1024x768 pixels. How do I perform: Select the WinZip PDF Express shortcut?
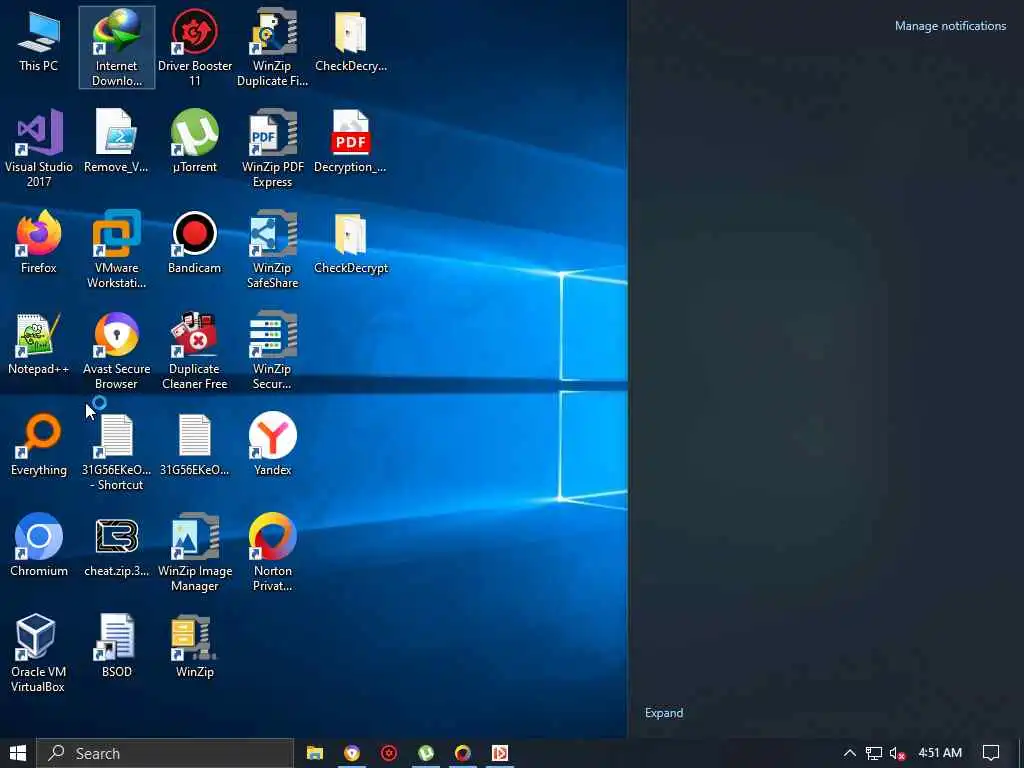(x=272, y=148)
